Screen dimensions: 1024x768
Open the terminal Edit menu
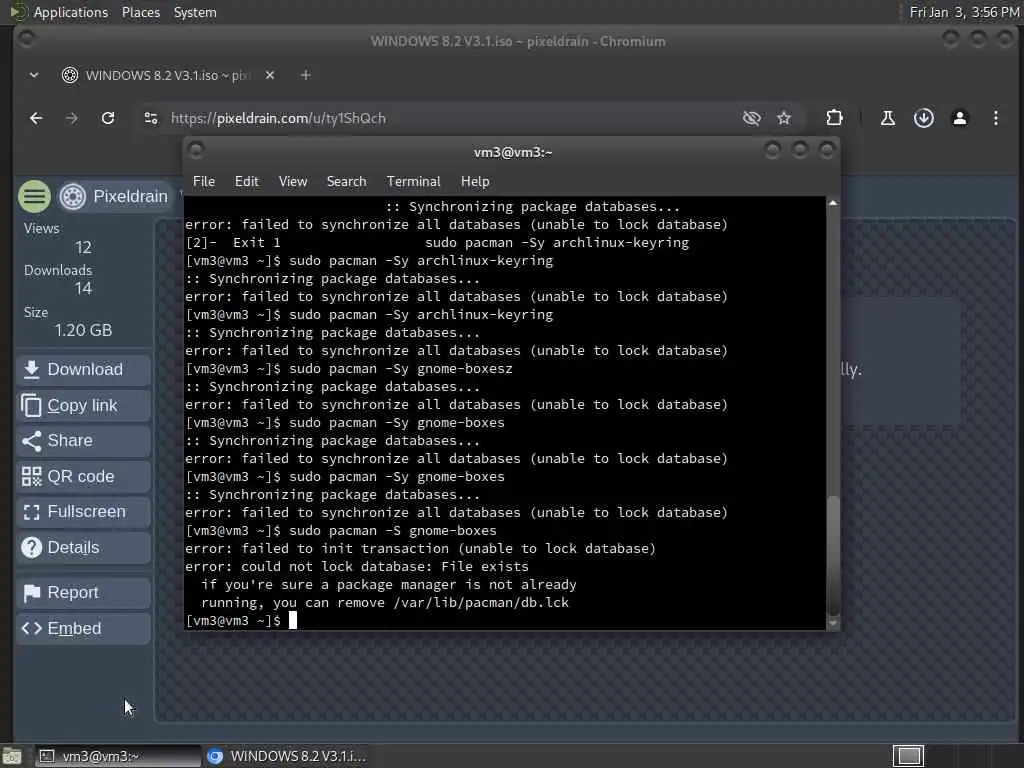click(x=247, y=181)
